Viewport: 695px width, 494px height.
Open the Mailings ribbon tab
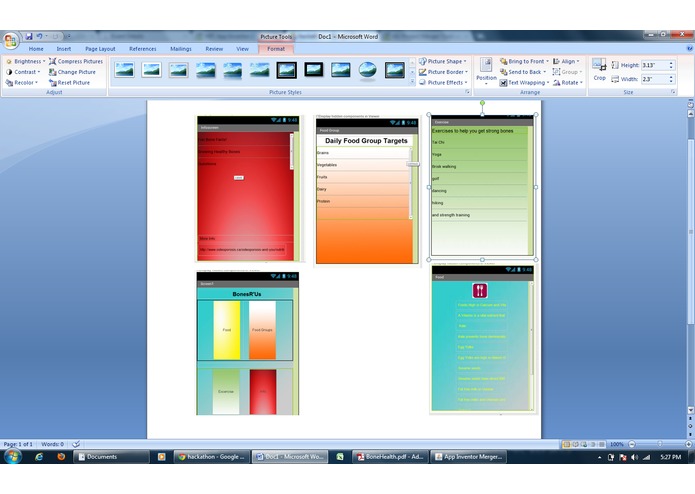(181, 49)
